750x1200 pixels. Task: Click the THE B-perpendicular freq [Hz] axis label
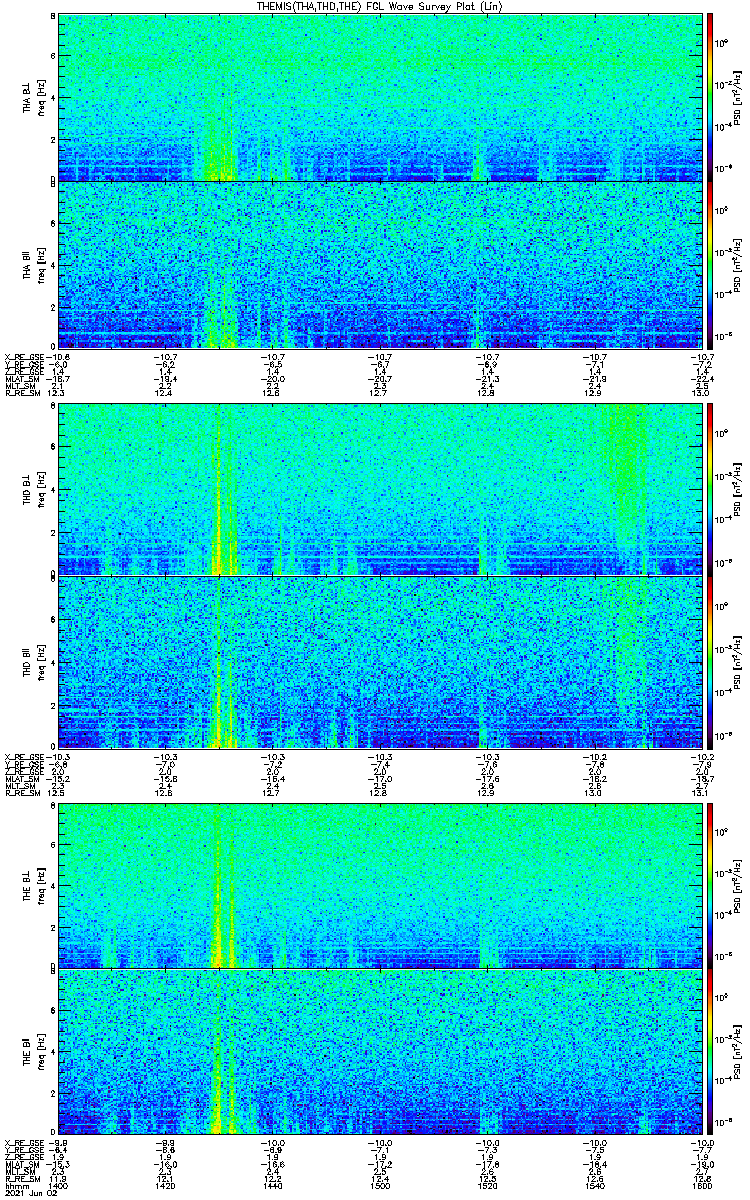pos(43,885)
